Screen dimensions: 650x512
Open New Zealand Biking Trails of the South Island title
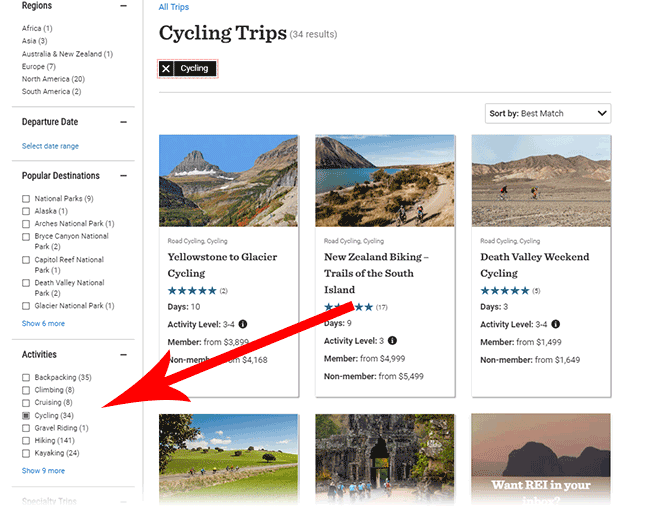tap(376, 273)
